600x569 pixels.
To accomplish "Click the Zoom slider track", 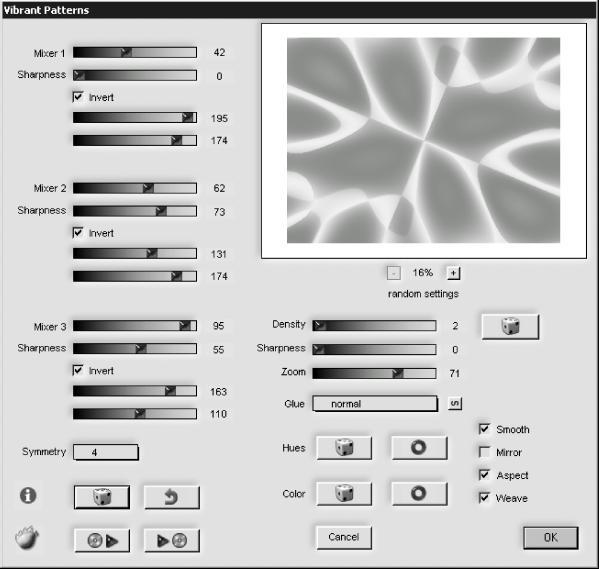I will click(x=374, y=373).
